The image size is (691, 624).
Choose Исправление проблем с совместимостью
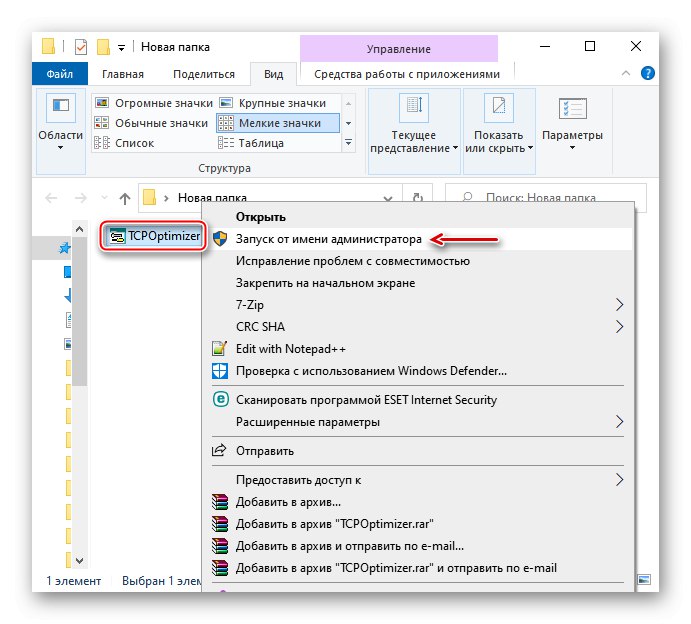click(x=419, y=261)
